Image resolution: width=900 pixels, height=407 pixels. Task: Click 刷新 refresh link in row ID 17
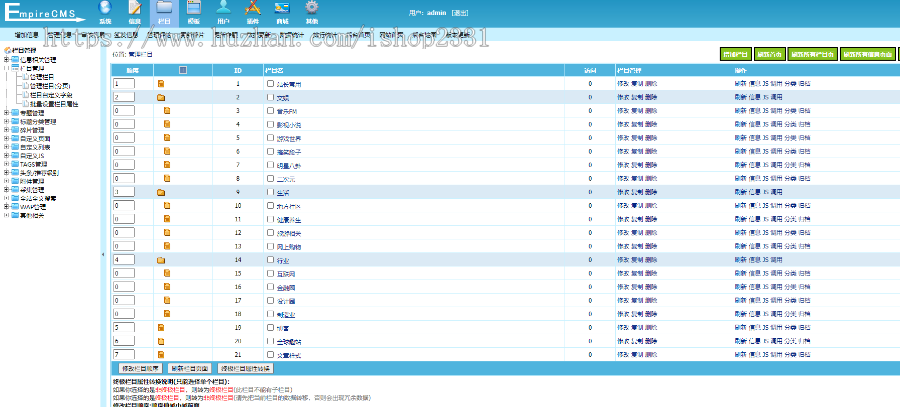(740, 301)
